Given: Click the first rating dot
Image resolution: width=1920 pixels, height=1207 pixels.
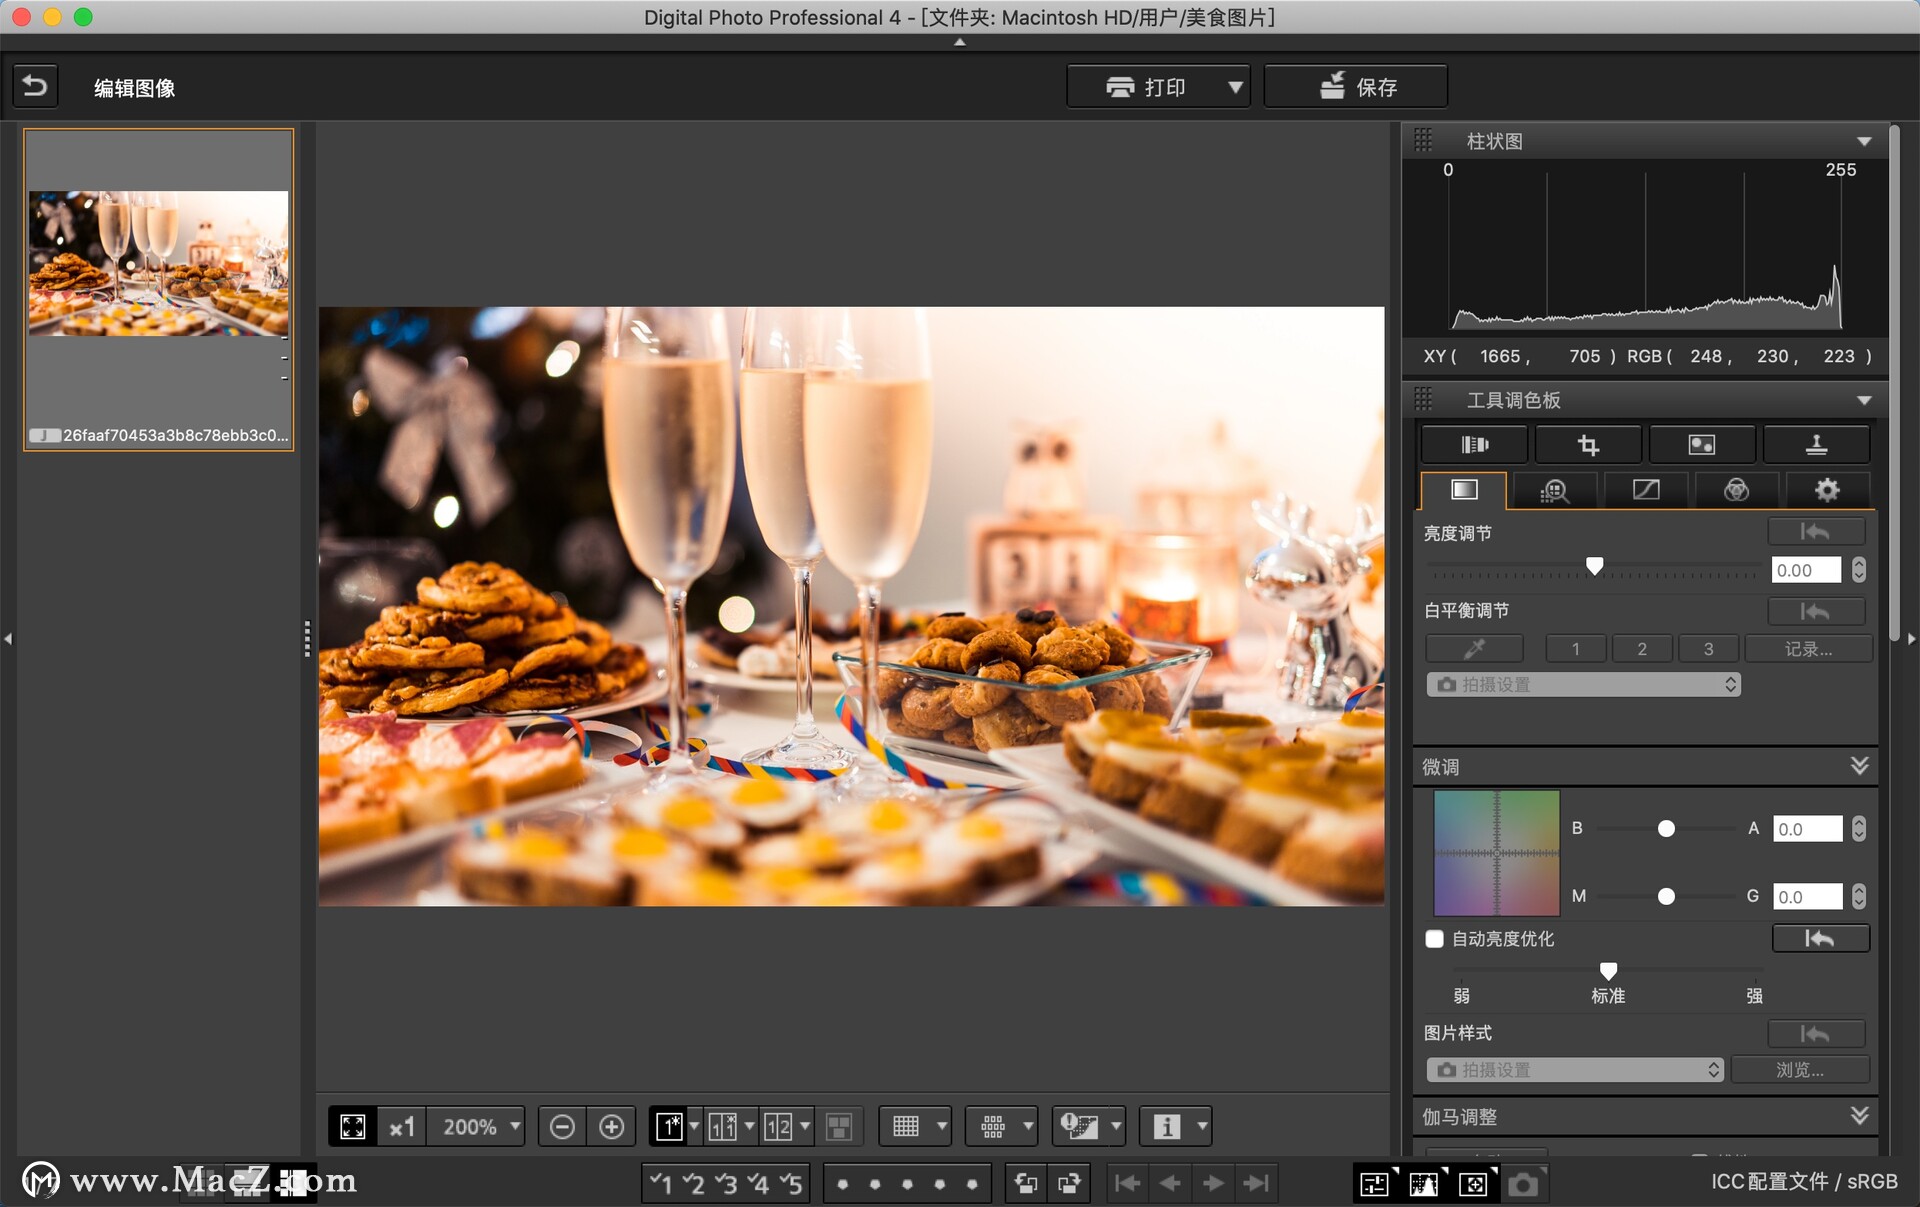Looking at the screenshot, I should pyautogui.click(x=843, y=1184).
